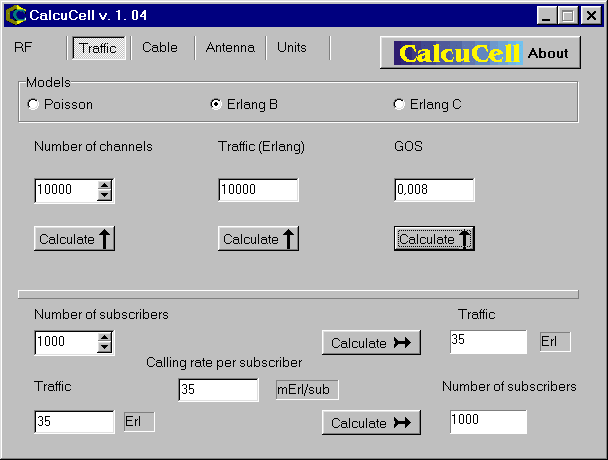
Task: Increase Number of channels with up arrow
Action: tap(105, 185)
